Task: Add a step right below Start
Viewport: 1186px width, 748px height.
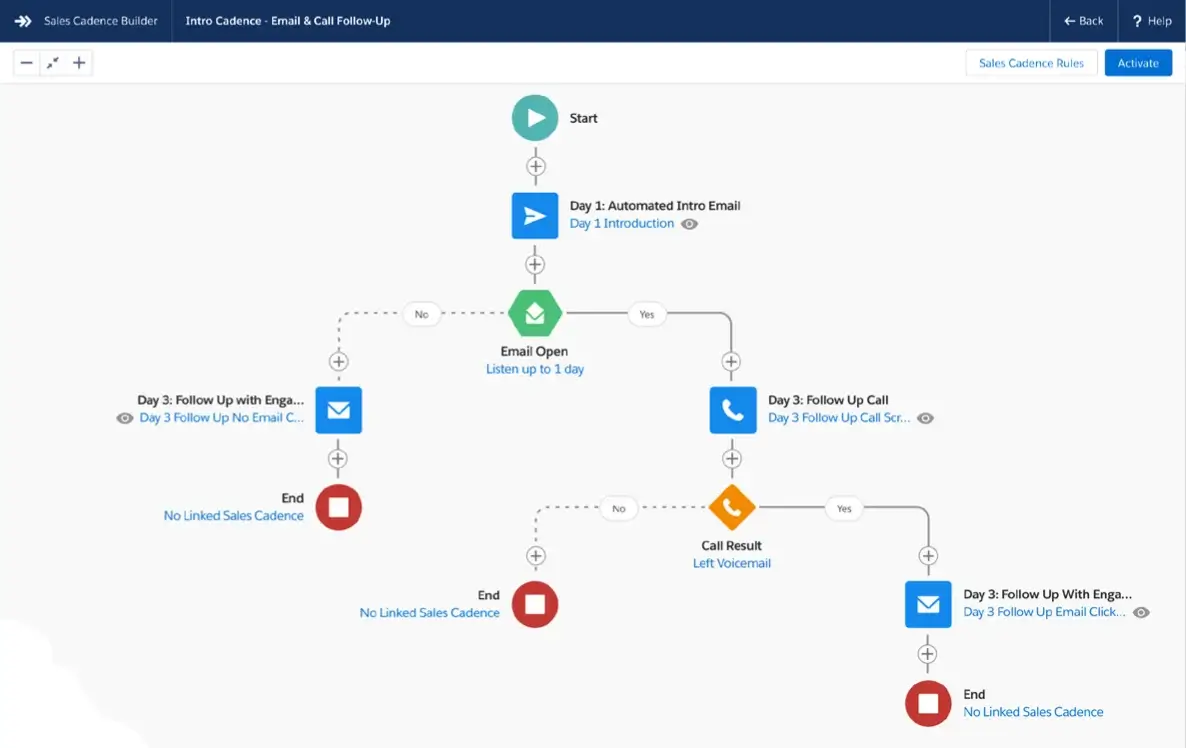Action: pyautogui.click(x=536, y=166)
